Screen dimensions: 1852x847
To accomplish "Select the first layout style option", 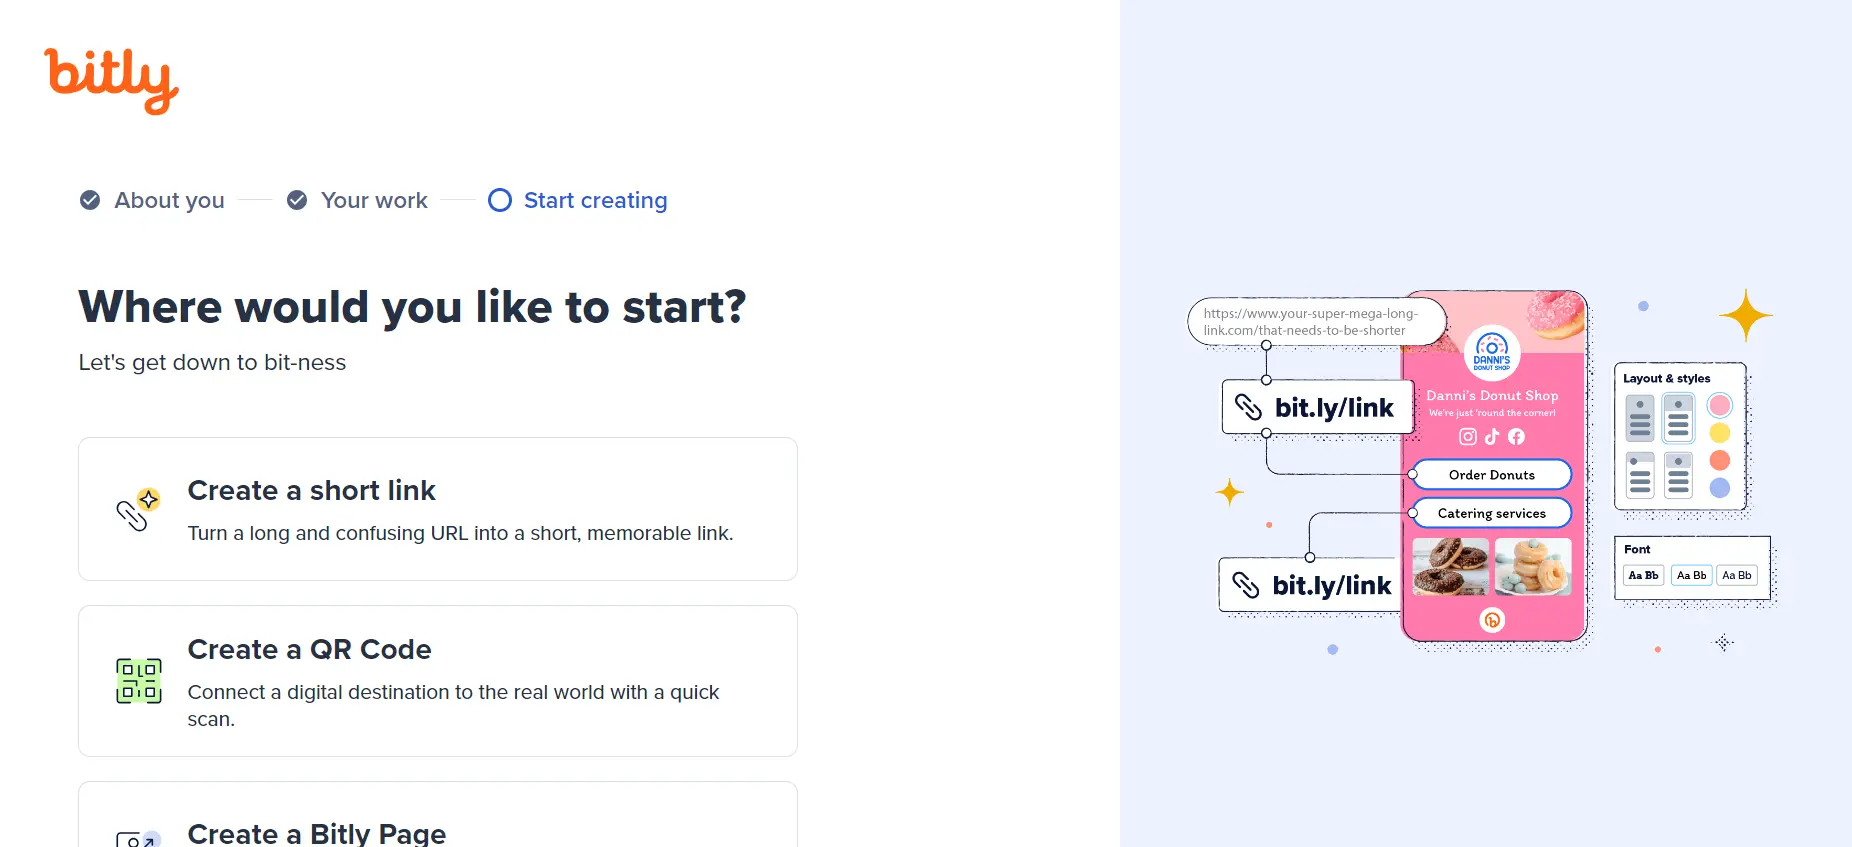I will click(1639, 418).
